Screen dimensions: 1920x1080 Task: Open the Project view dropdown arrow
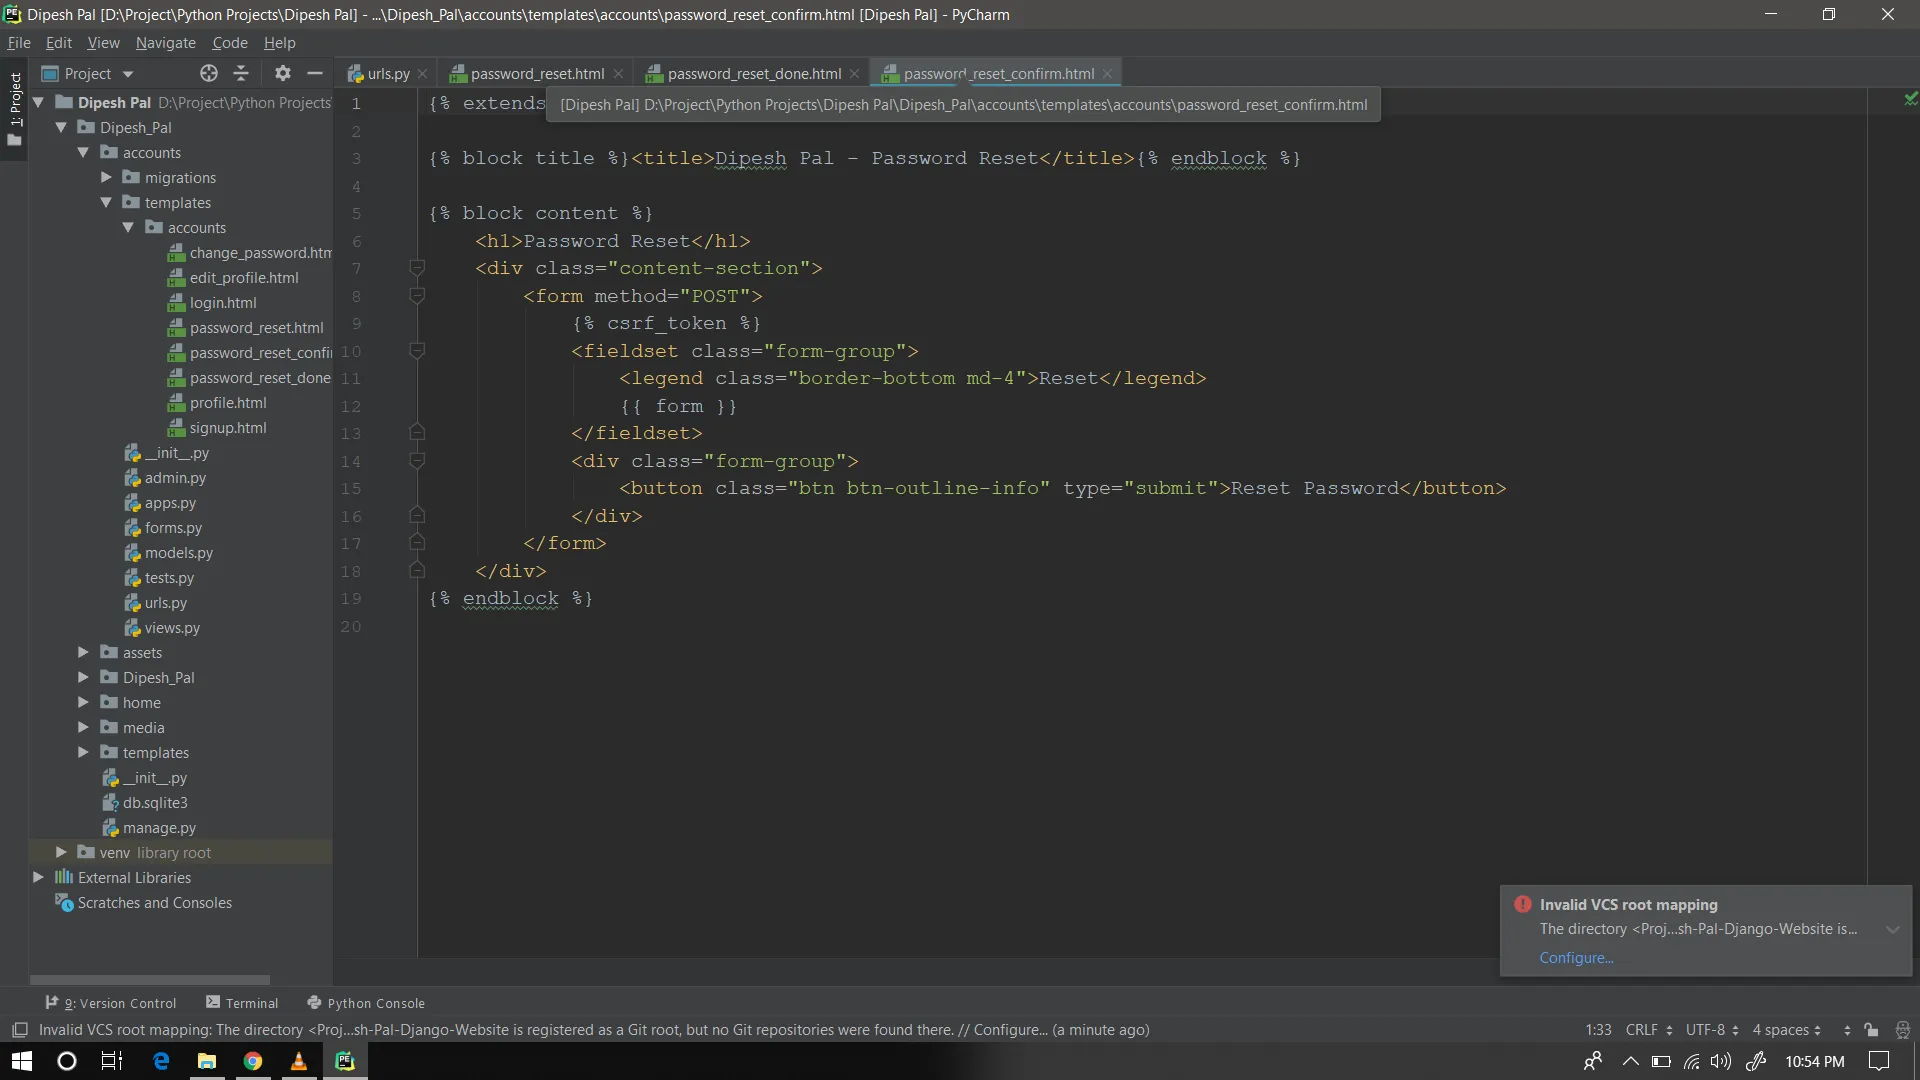pyautogui.click(x=128, y=74)
